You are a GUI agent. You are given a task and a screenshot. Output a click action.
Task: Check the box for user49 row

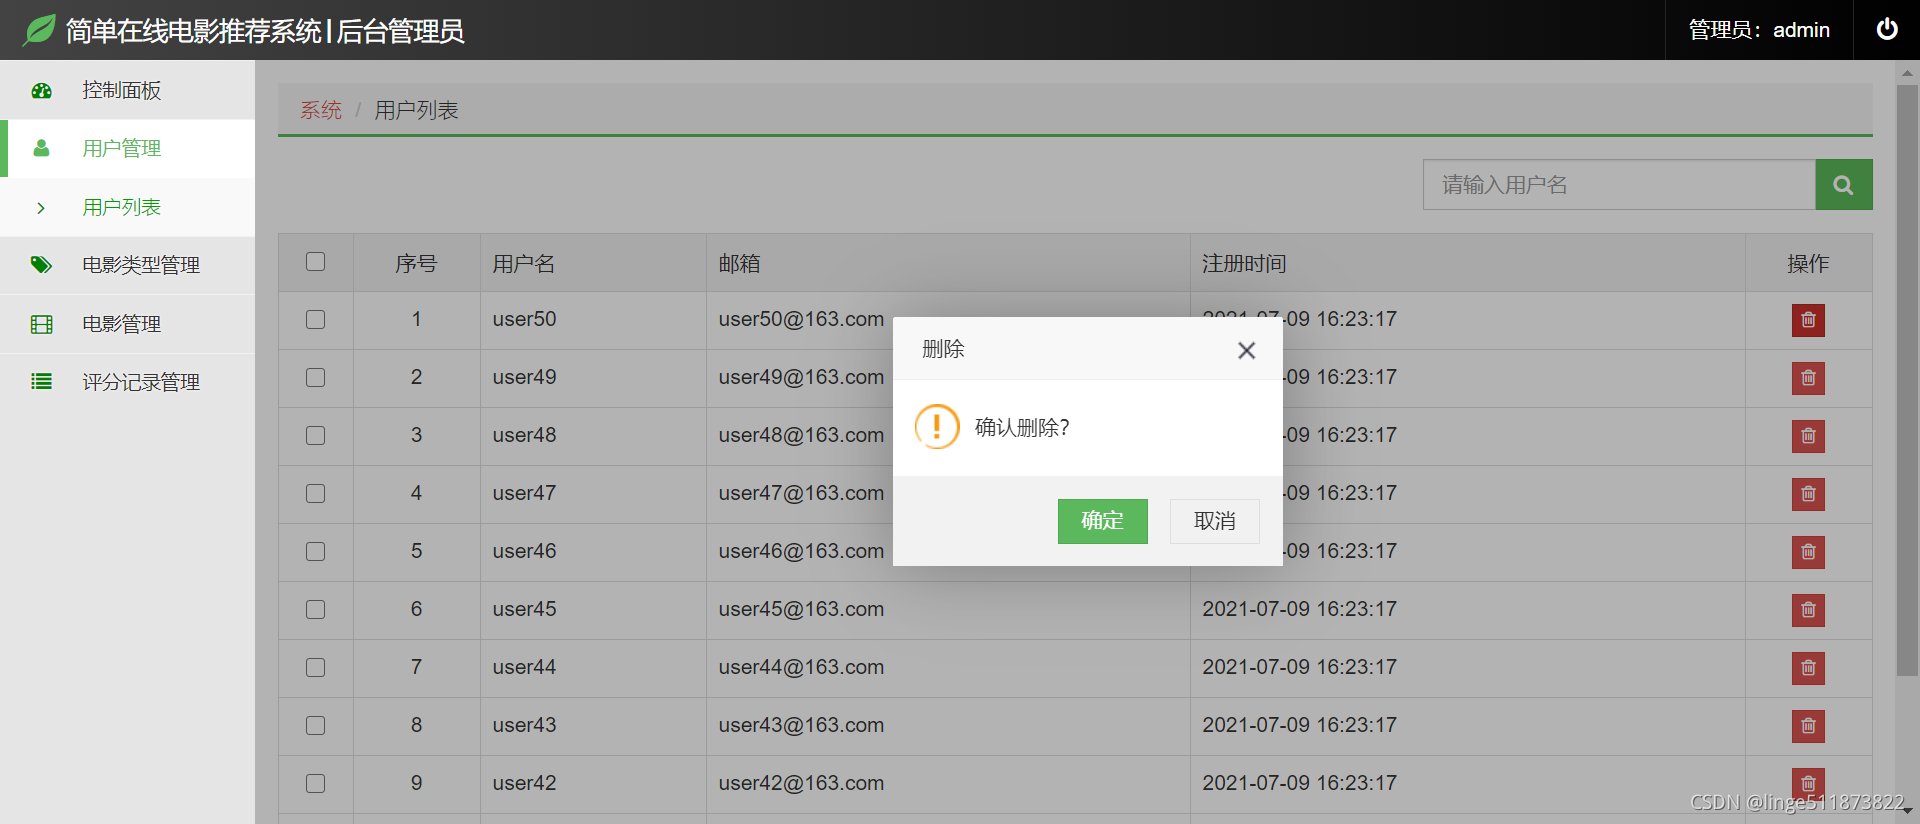click(x=316, y=377)
